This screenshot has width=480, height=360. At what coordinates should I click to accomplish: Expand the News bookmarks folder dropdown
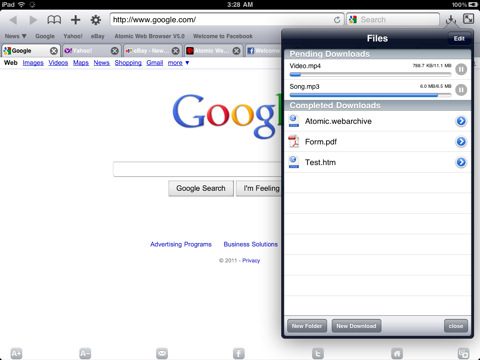point(16,36)
